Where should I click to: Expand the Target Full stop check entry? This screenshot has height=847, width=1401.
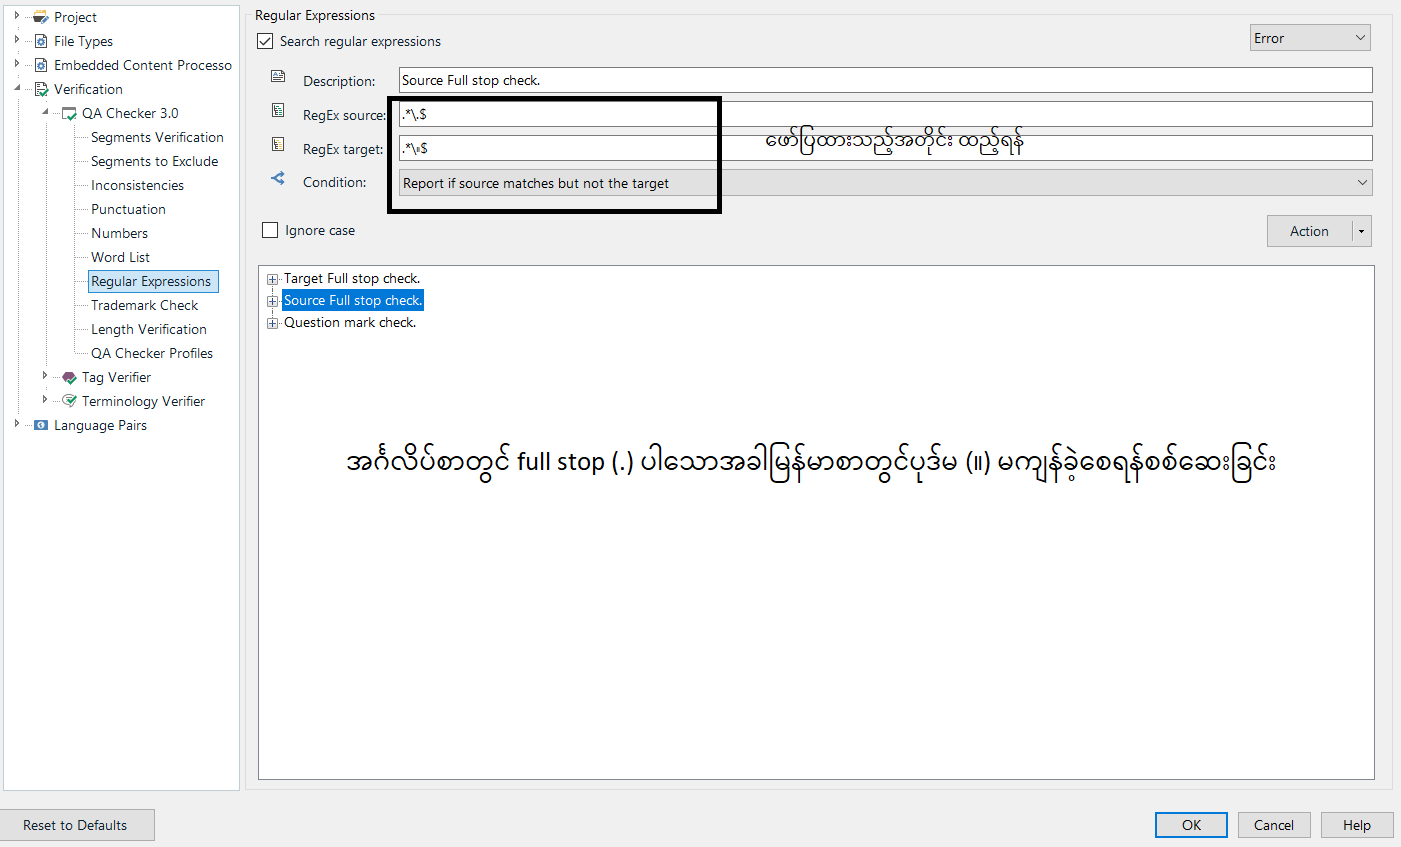[x=272, y=279]
